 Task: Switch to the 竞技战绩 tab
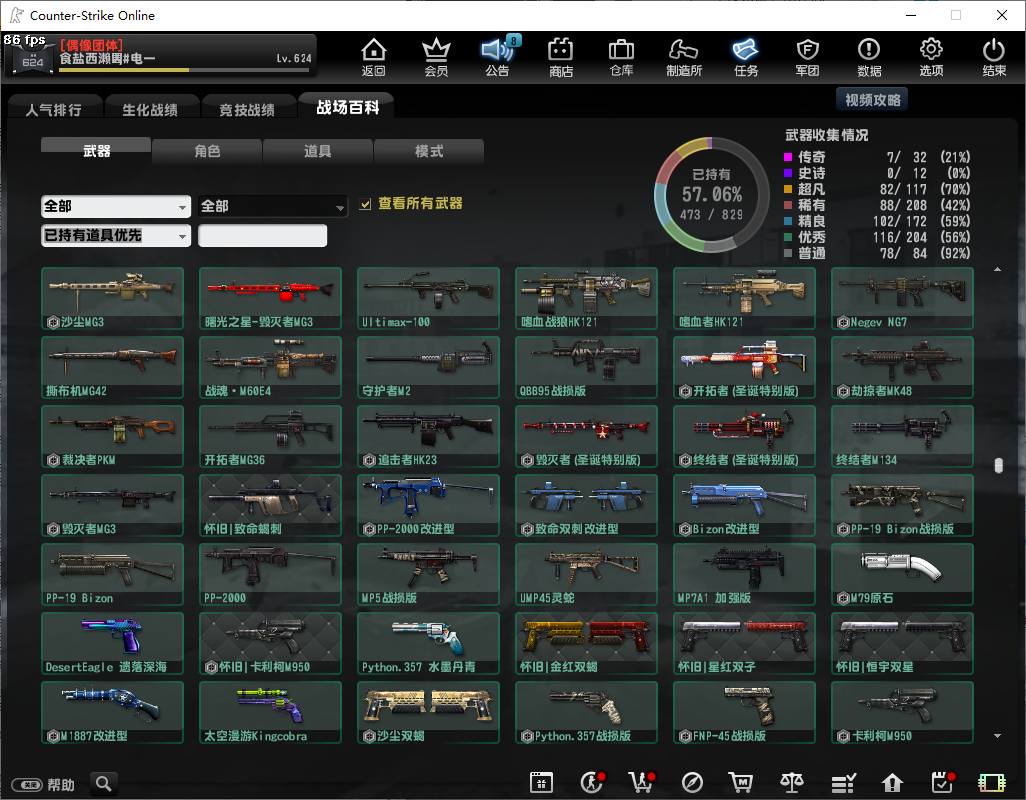click(247, 109)
